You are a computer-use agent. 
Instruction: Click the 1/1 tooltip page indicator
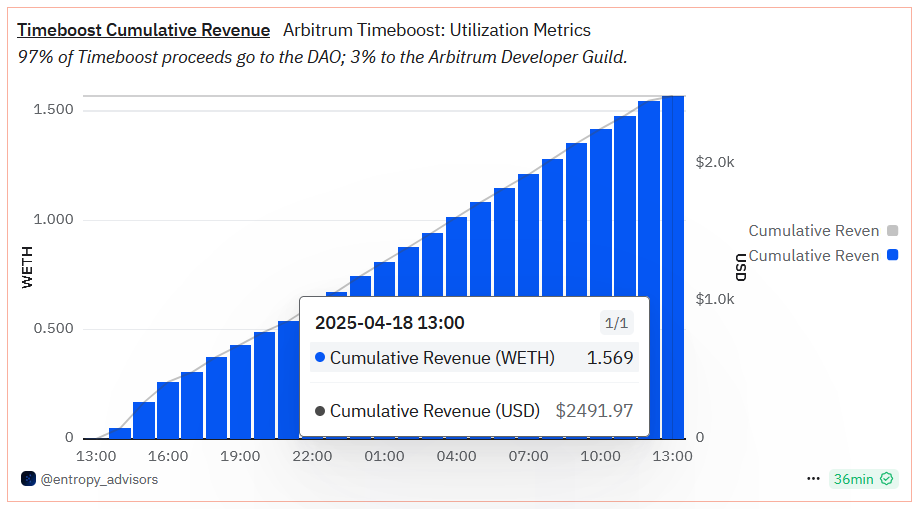point(616,323)
